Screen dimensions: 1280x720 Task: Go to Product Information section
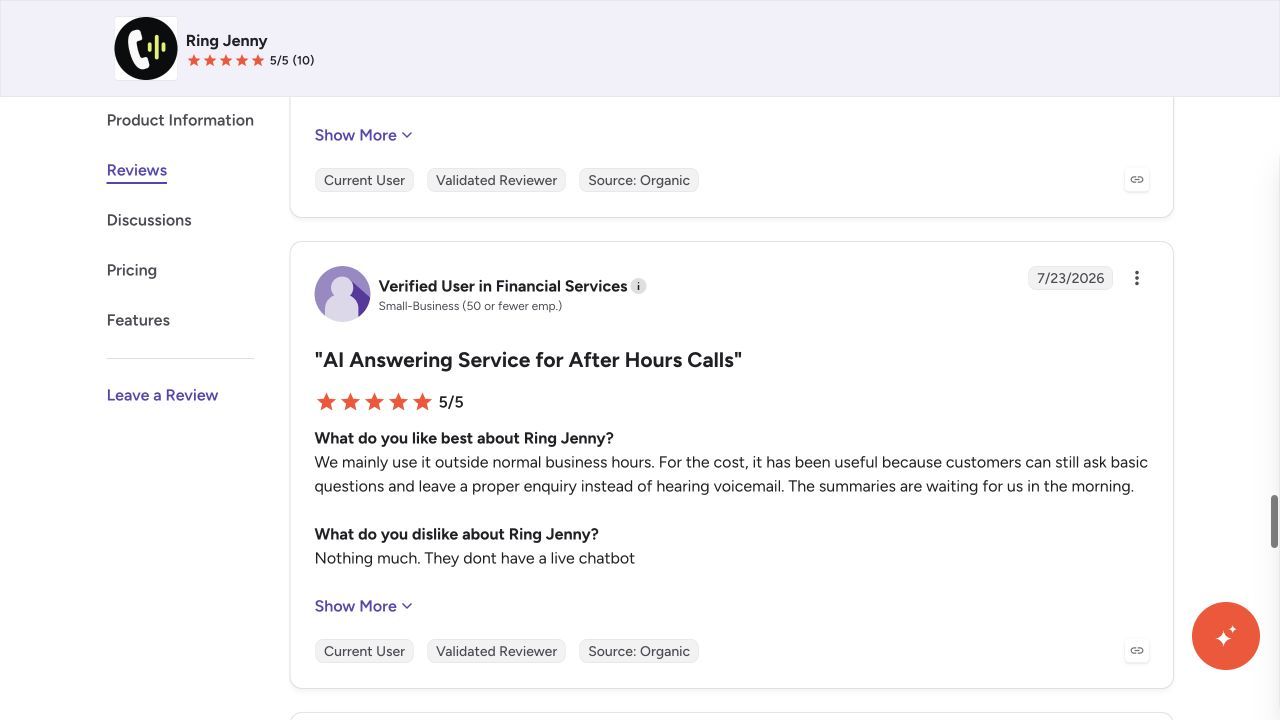(x=180, y=120)
